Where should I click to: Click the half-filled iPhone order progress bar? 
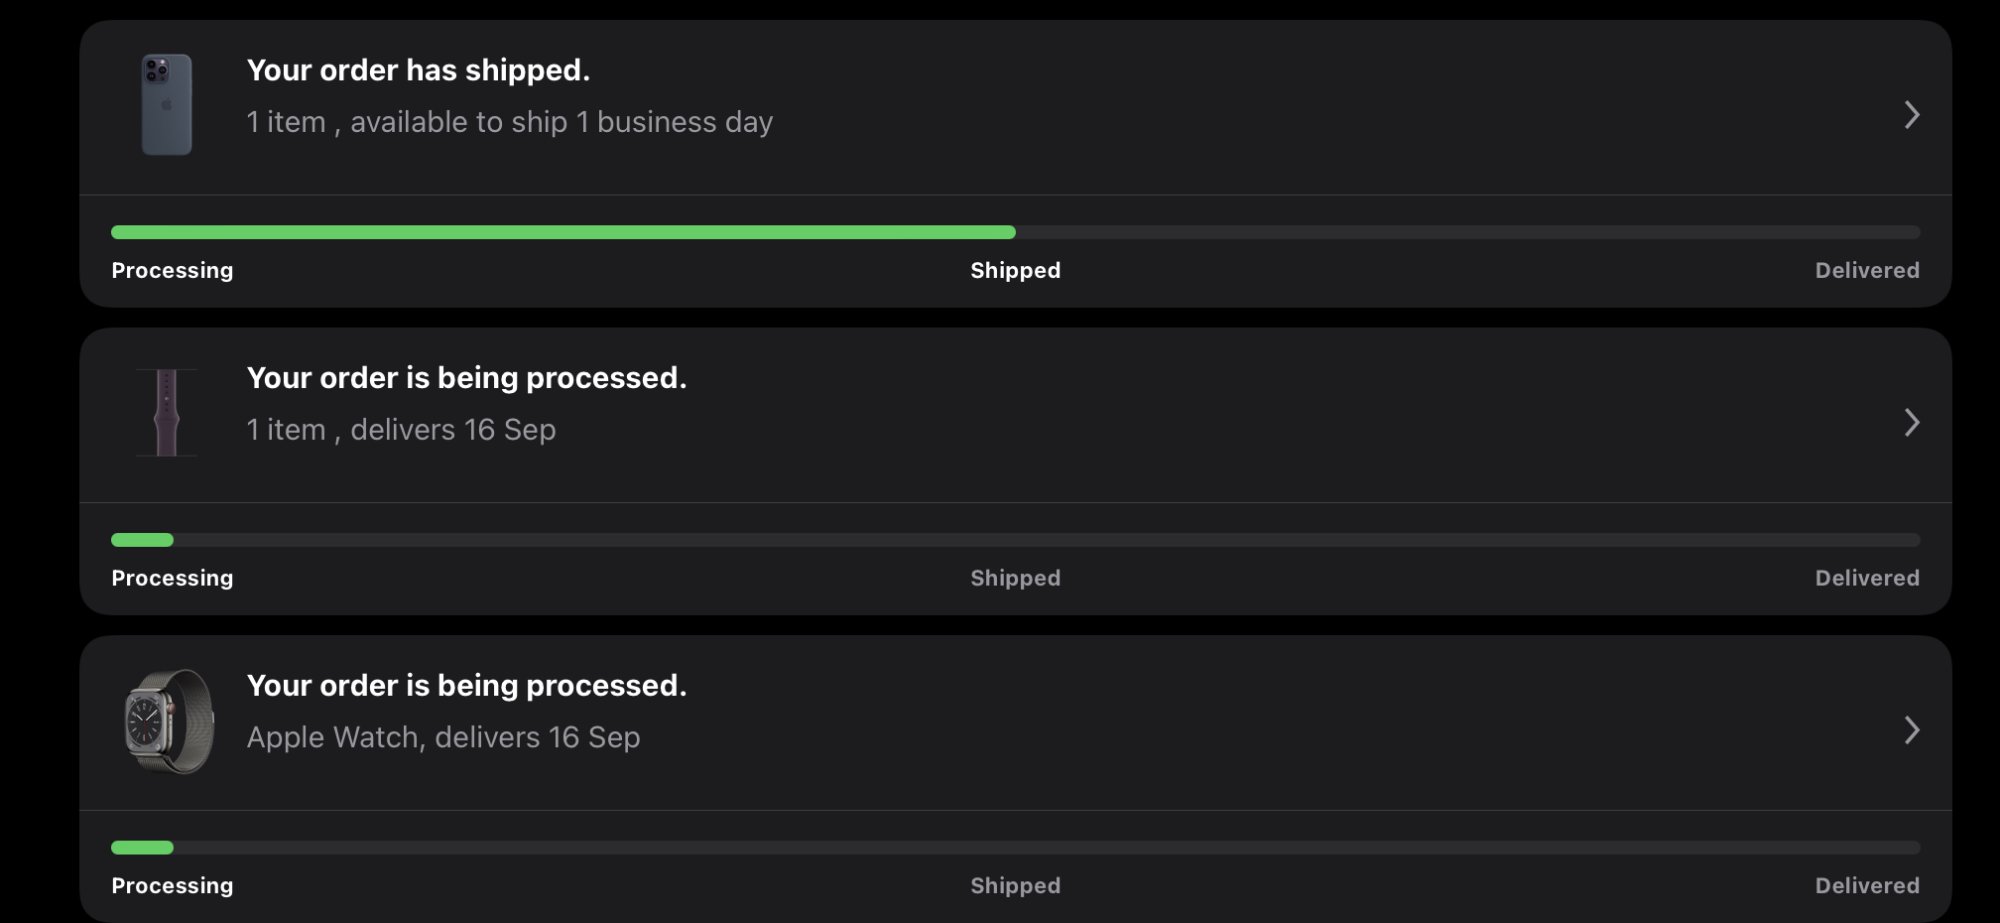(x=1015, y=232)
